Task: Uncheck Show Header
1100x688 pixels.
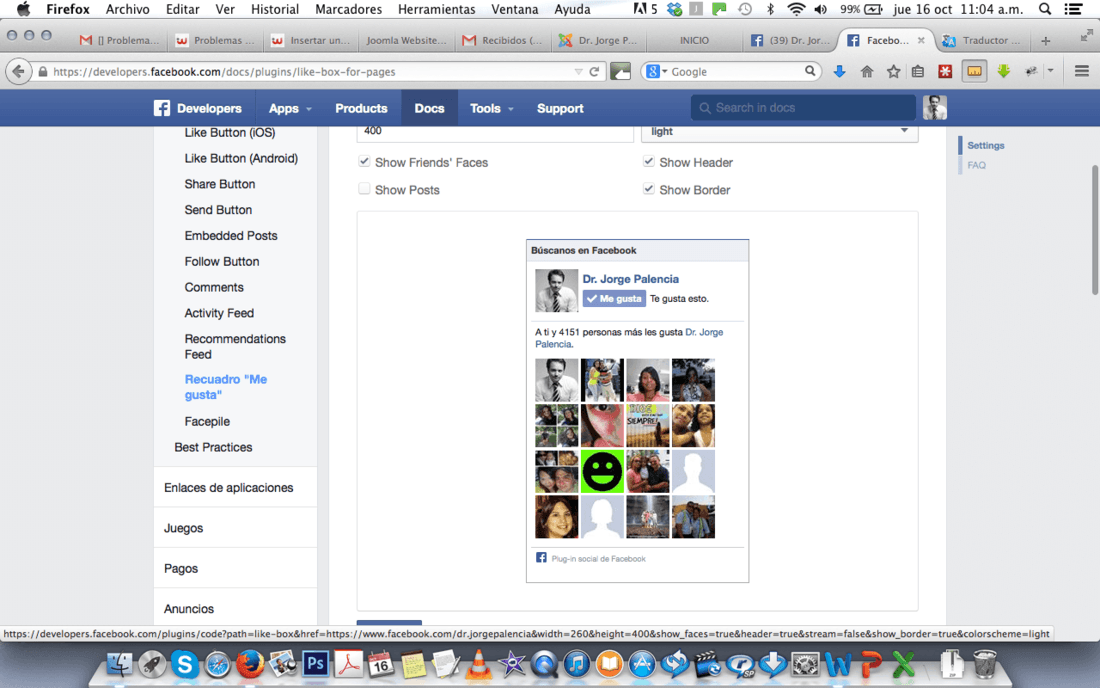Action: (x=649, y=162)
